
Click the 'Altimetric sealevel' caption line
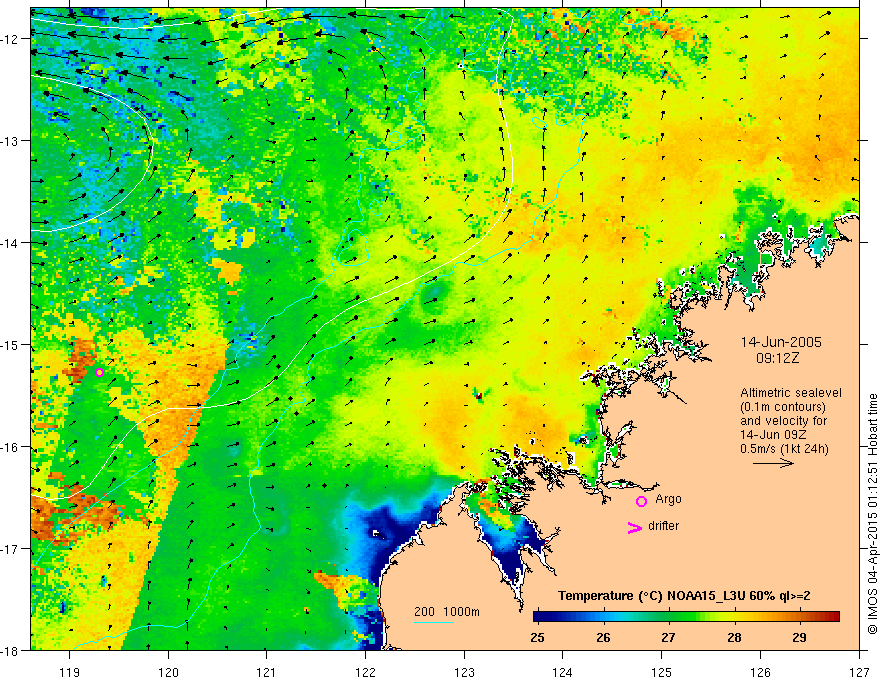tap(791, 393)
